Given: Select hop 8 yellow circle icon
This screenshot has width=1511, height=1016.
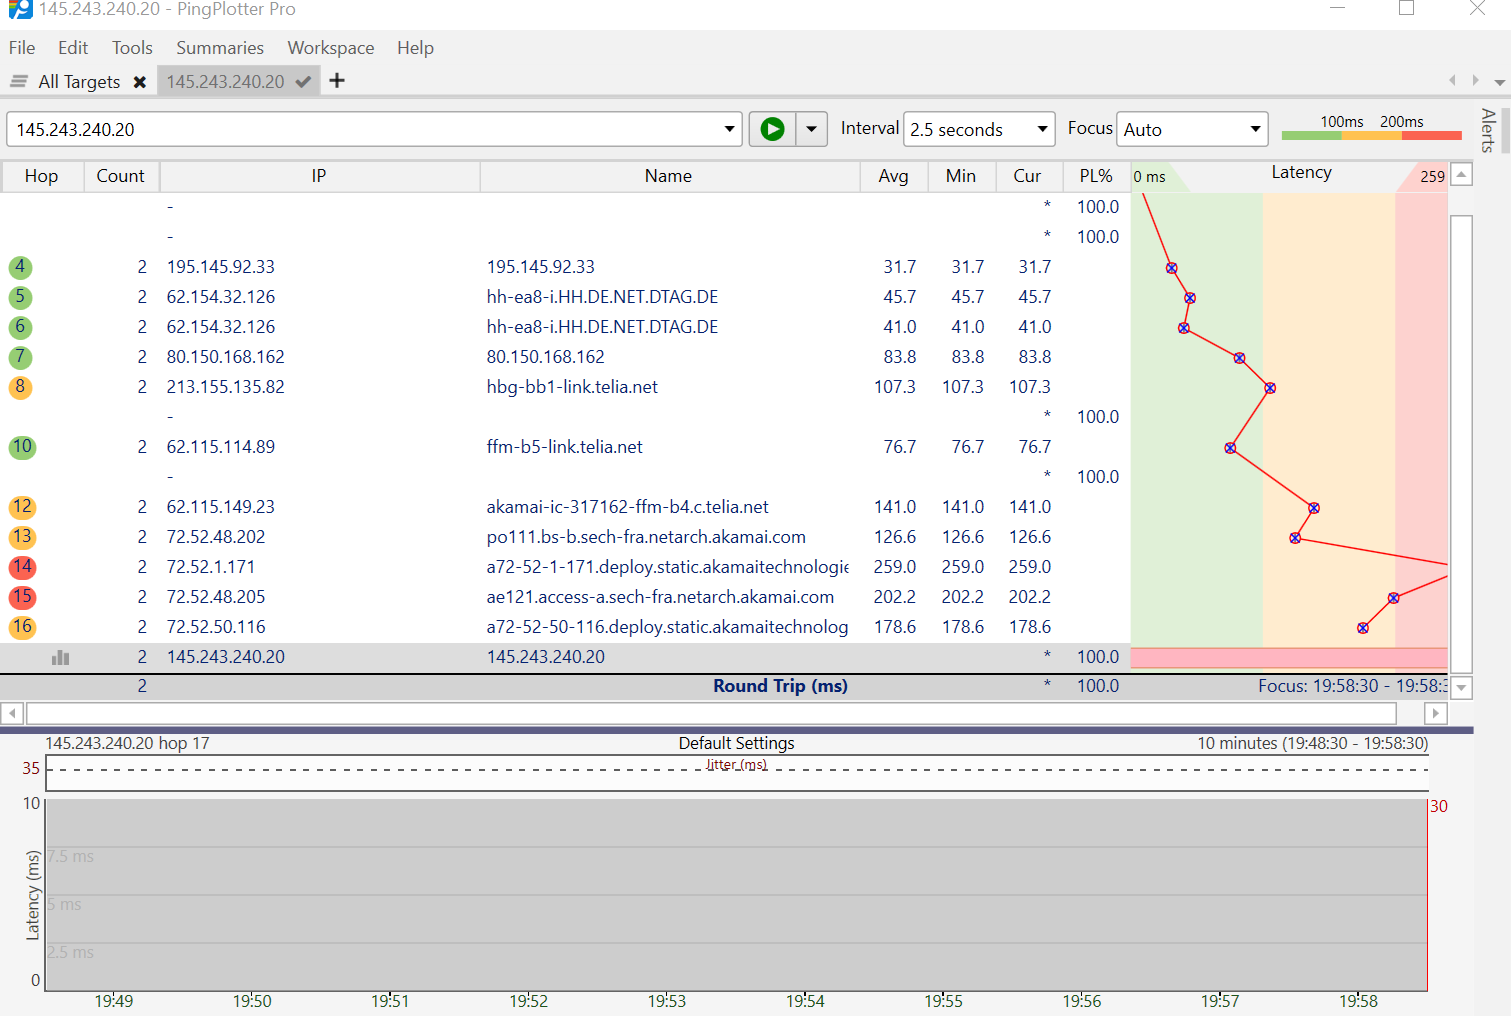Looking at the screenshot, I should tap(20, 387).
